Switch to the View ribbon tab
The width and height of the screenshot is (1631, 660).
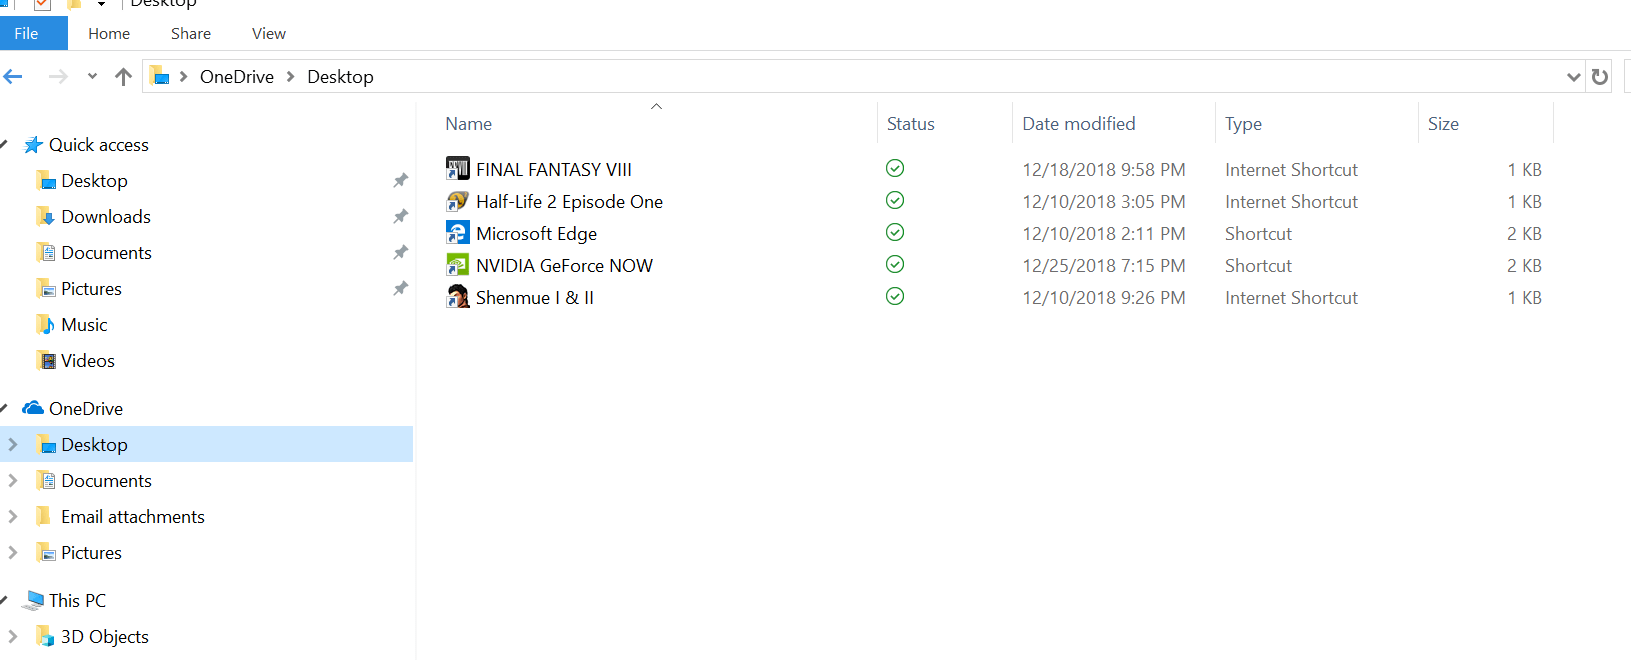click(269, 33)
